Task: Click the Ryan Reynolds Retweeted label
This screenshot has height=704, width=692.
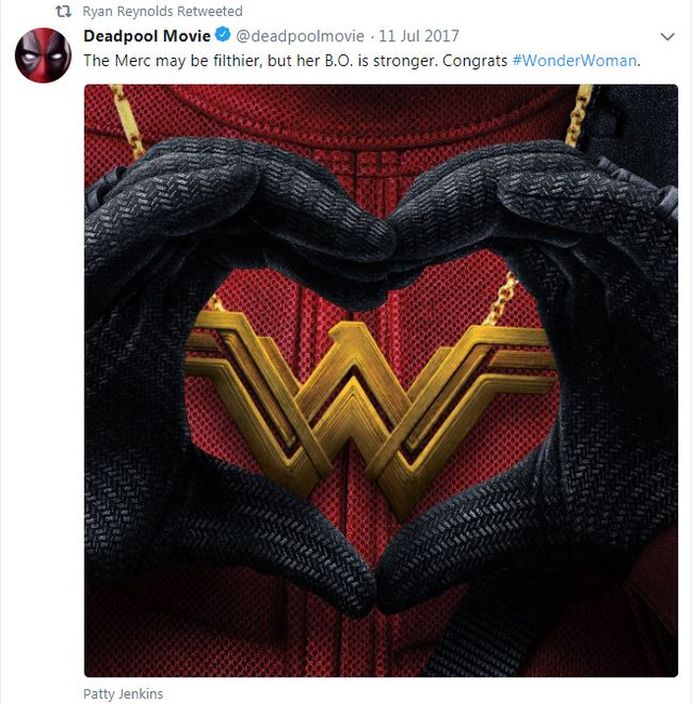Action: [x=163, y=11]
